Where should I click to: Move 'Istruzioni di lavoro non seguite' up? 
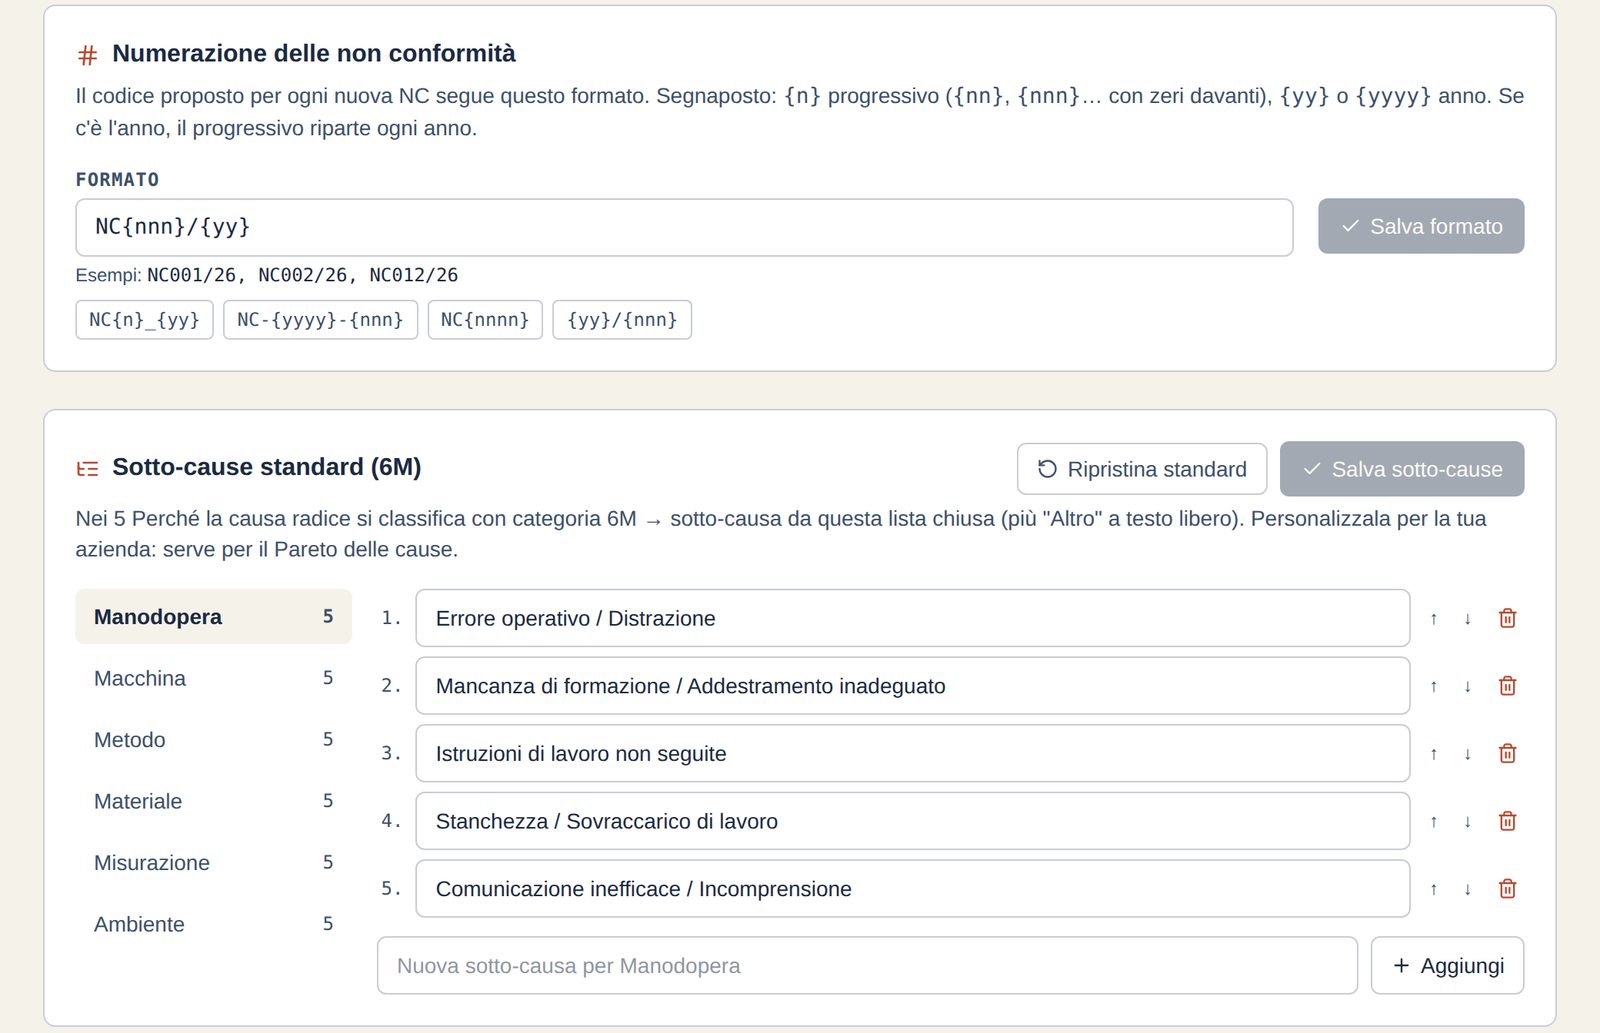click(1434, 754)
